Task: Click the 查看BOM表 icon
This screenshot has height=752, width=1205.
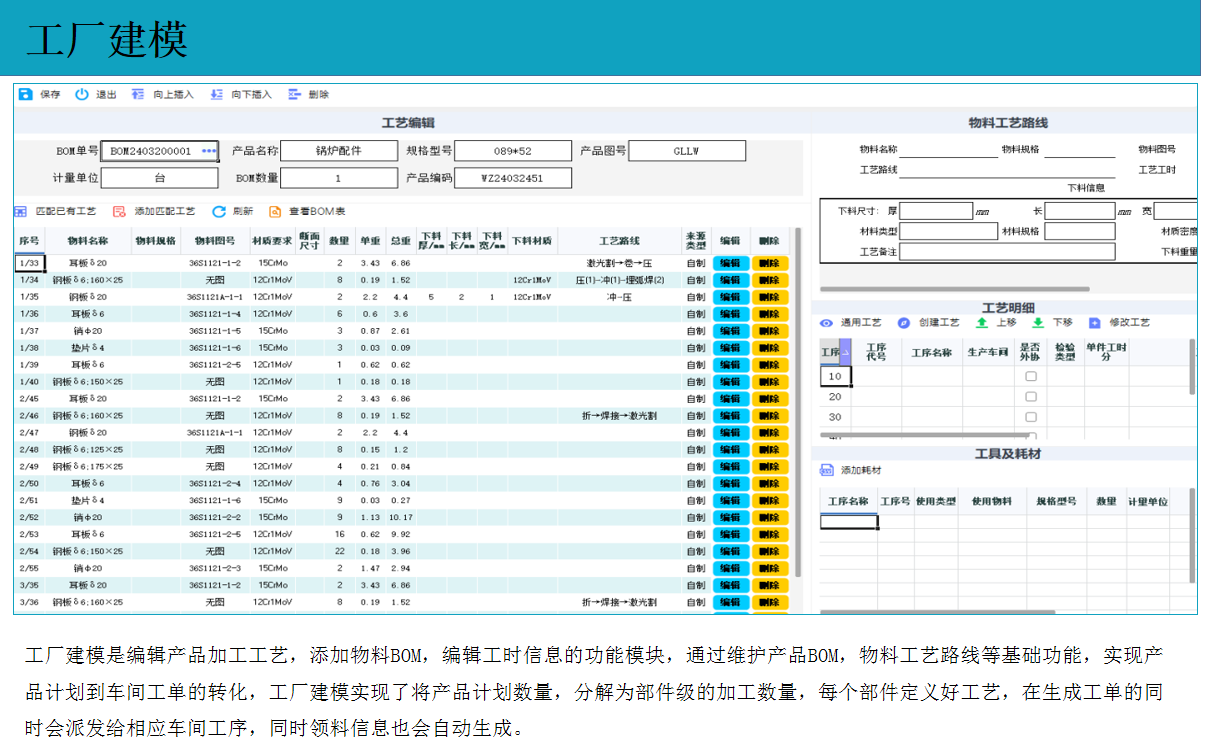Action: pos(275,212)
